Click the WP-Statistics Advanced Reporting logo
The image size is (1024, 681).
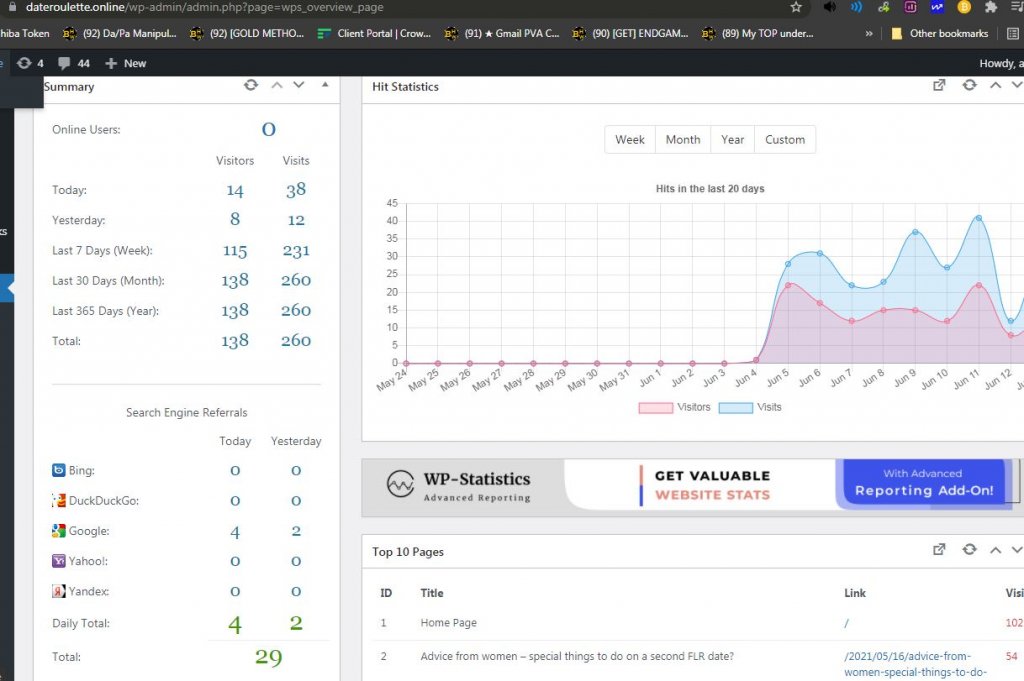(x=458, y=486)
